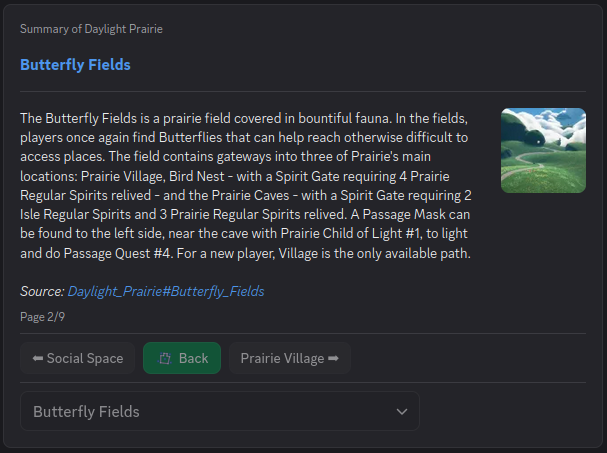607x453 pixels.
Task: Open the Butterfly Fields location dropdown
Action: [219, 412]
